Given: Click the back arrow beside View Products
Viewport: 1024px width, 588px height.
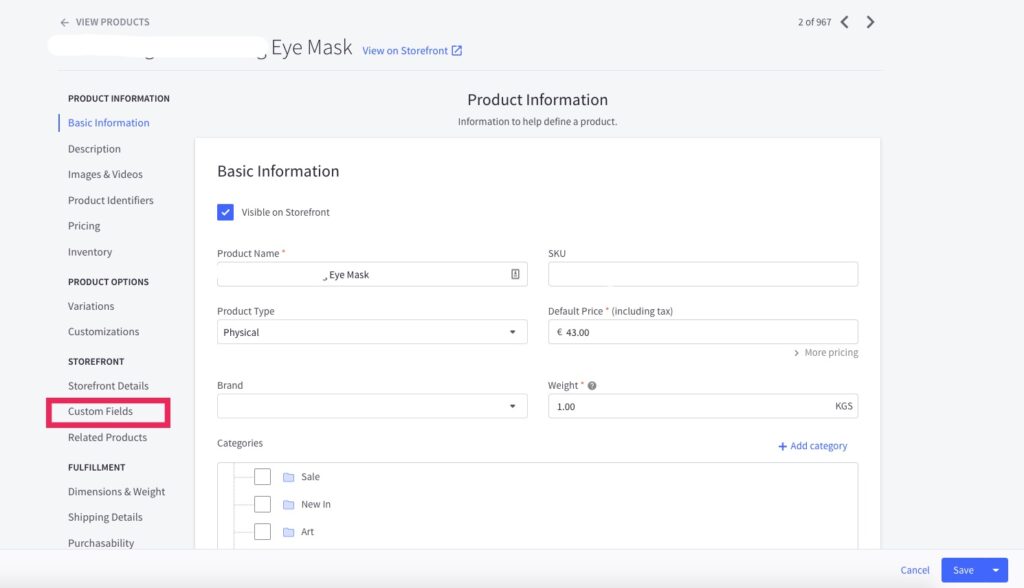Looking at the screenshot, I should click(65, 22).
